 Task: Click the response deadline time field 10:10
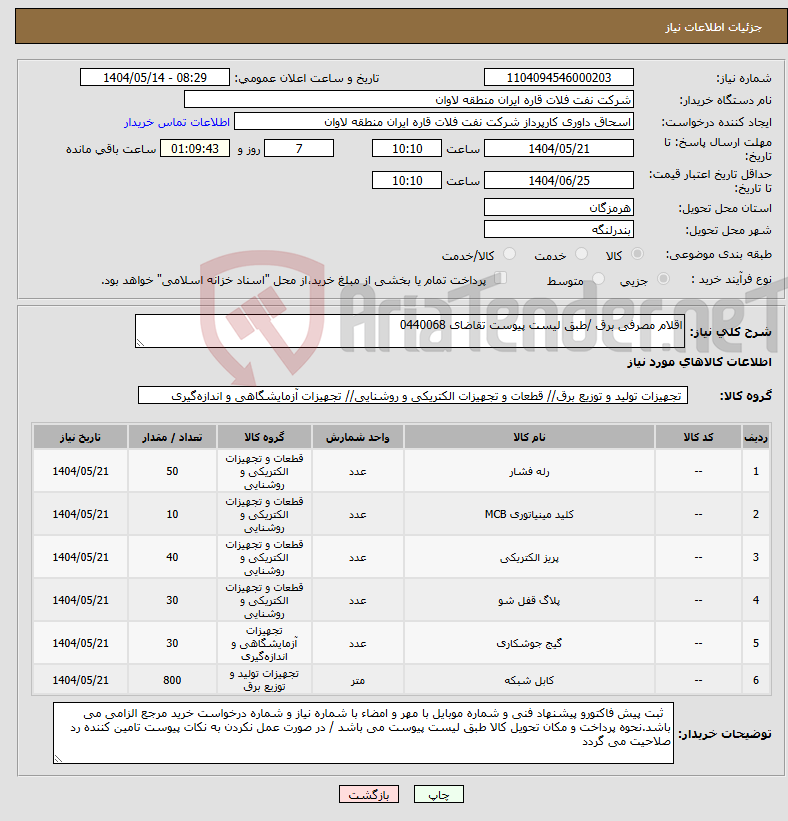(x=407, y=149)
